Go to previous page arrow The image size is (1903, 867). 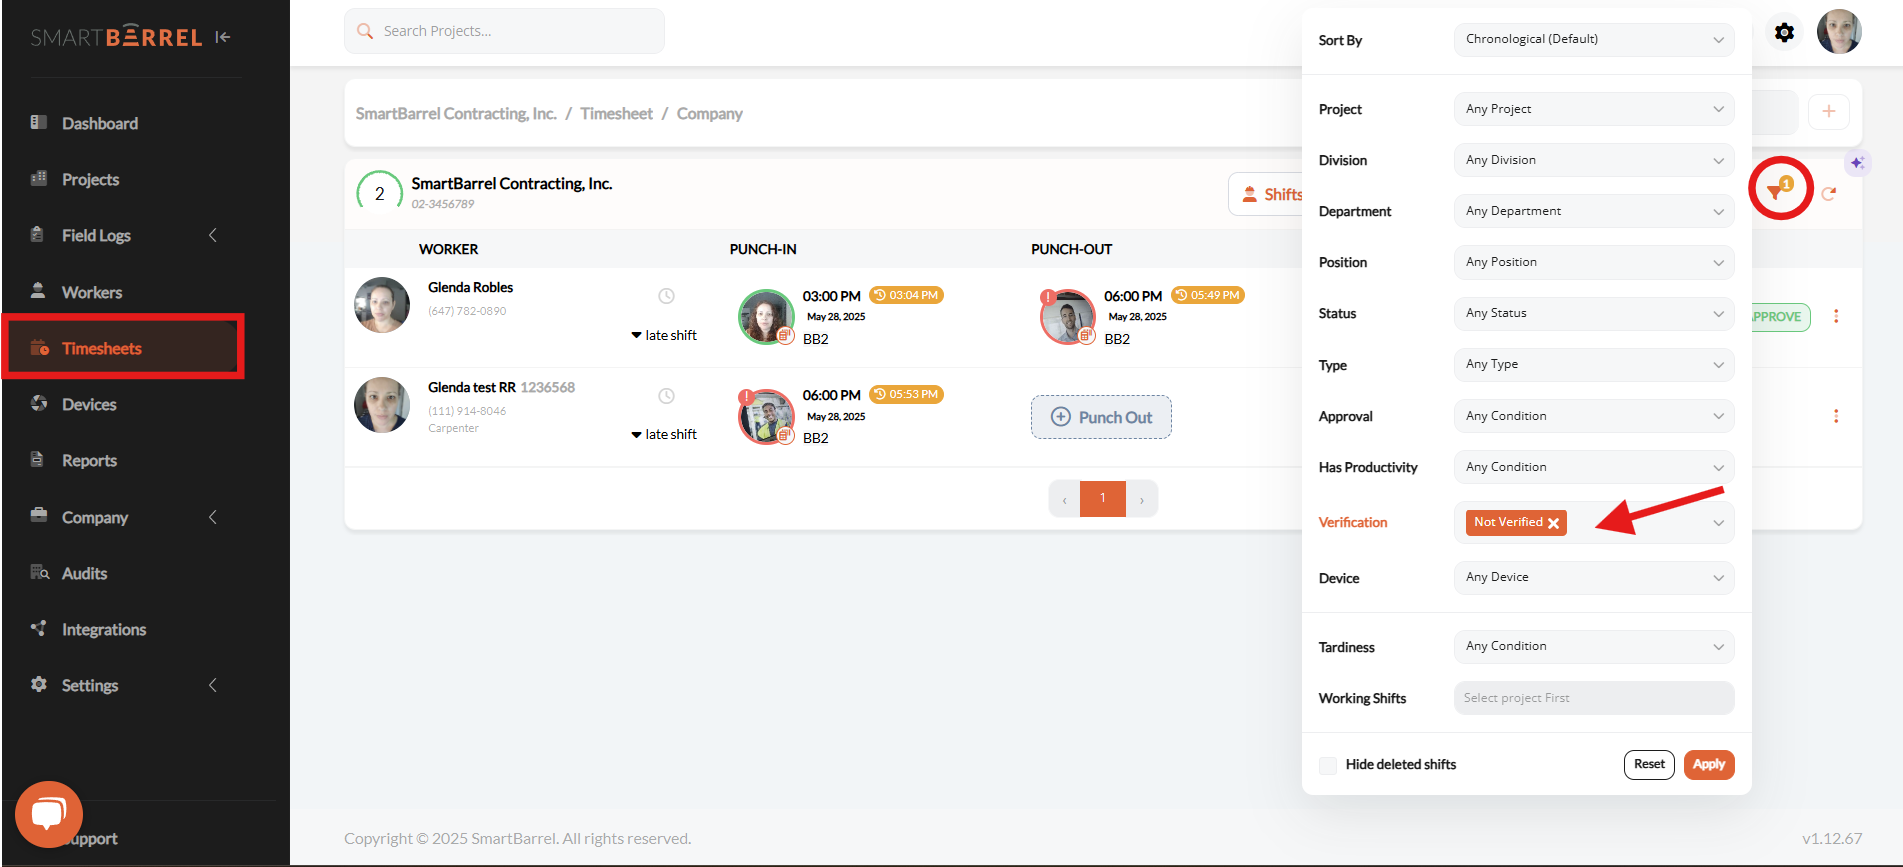1064,499
